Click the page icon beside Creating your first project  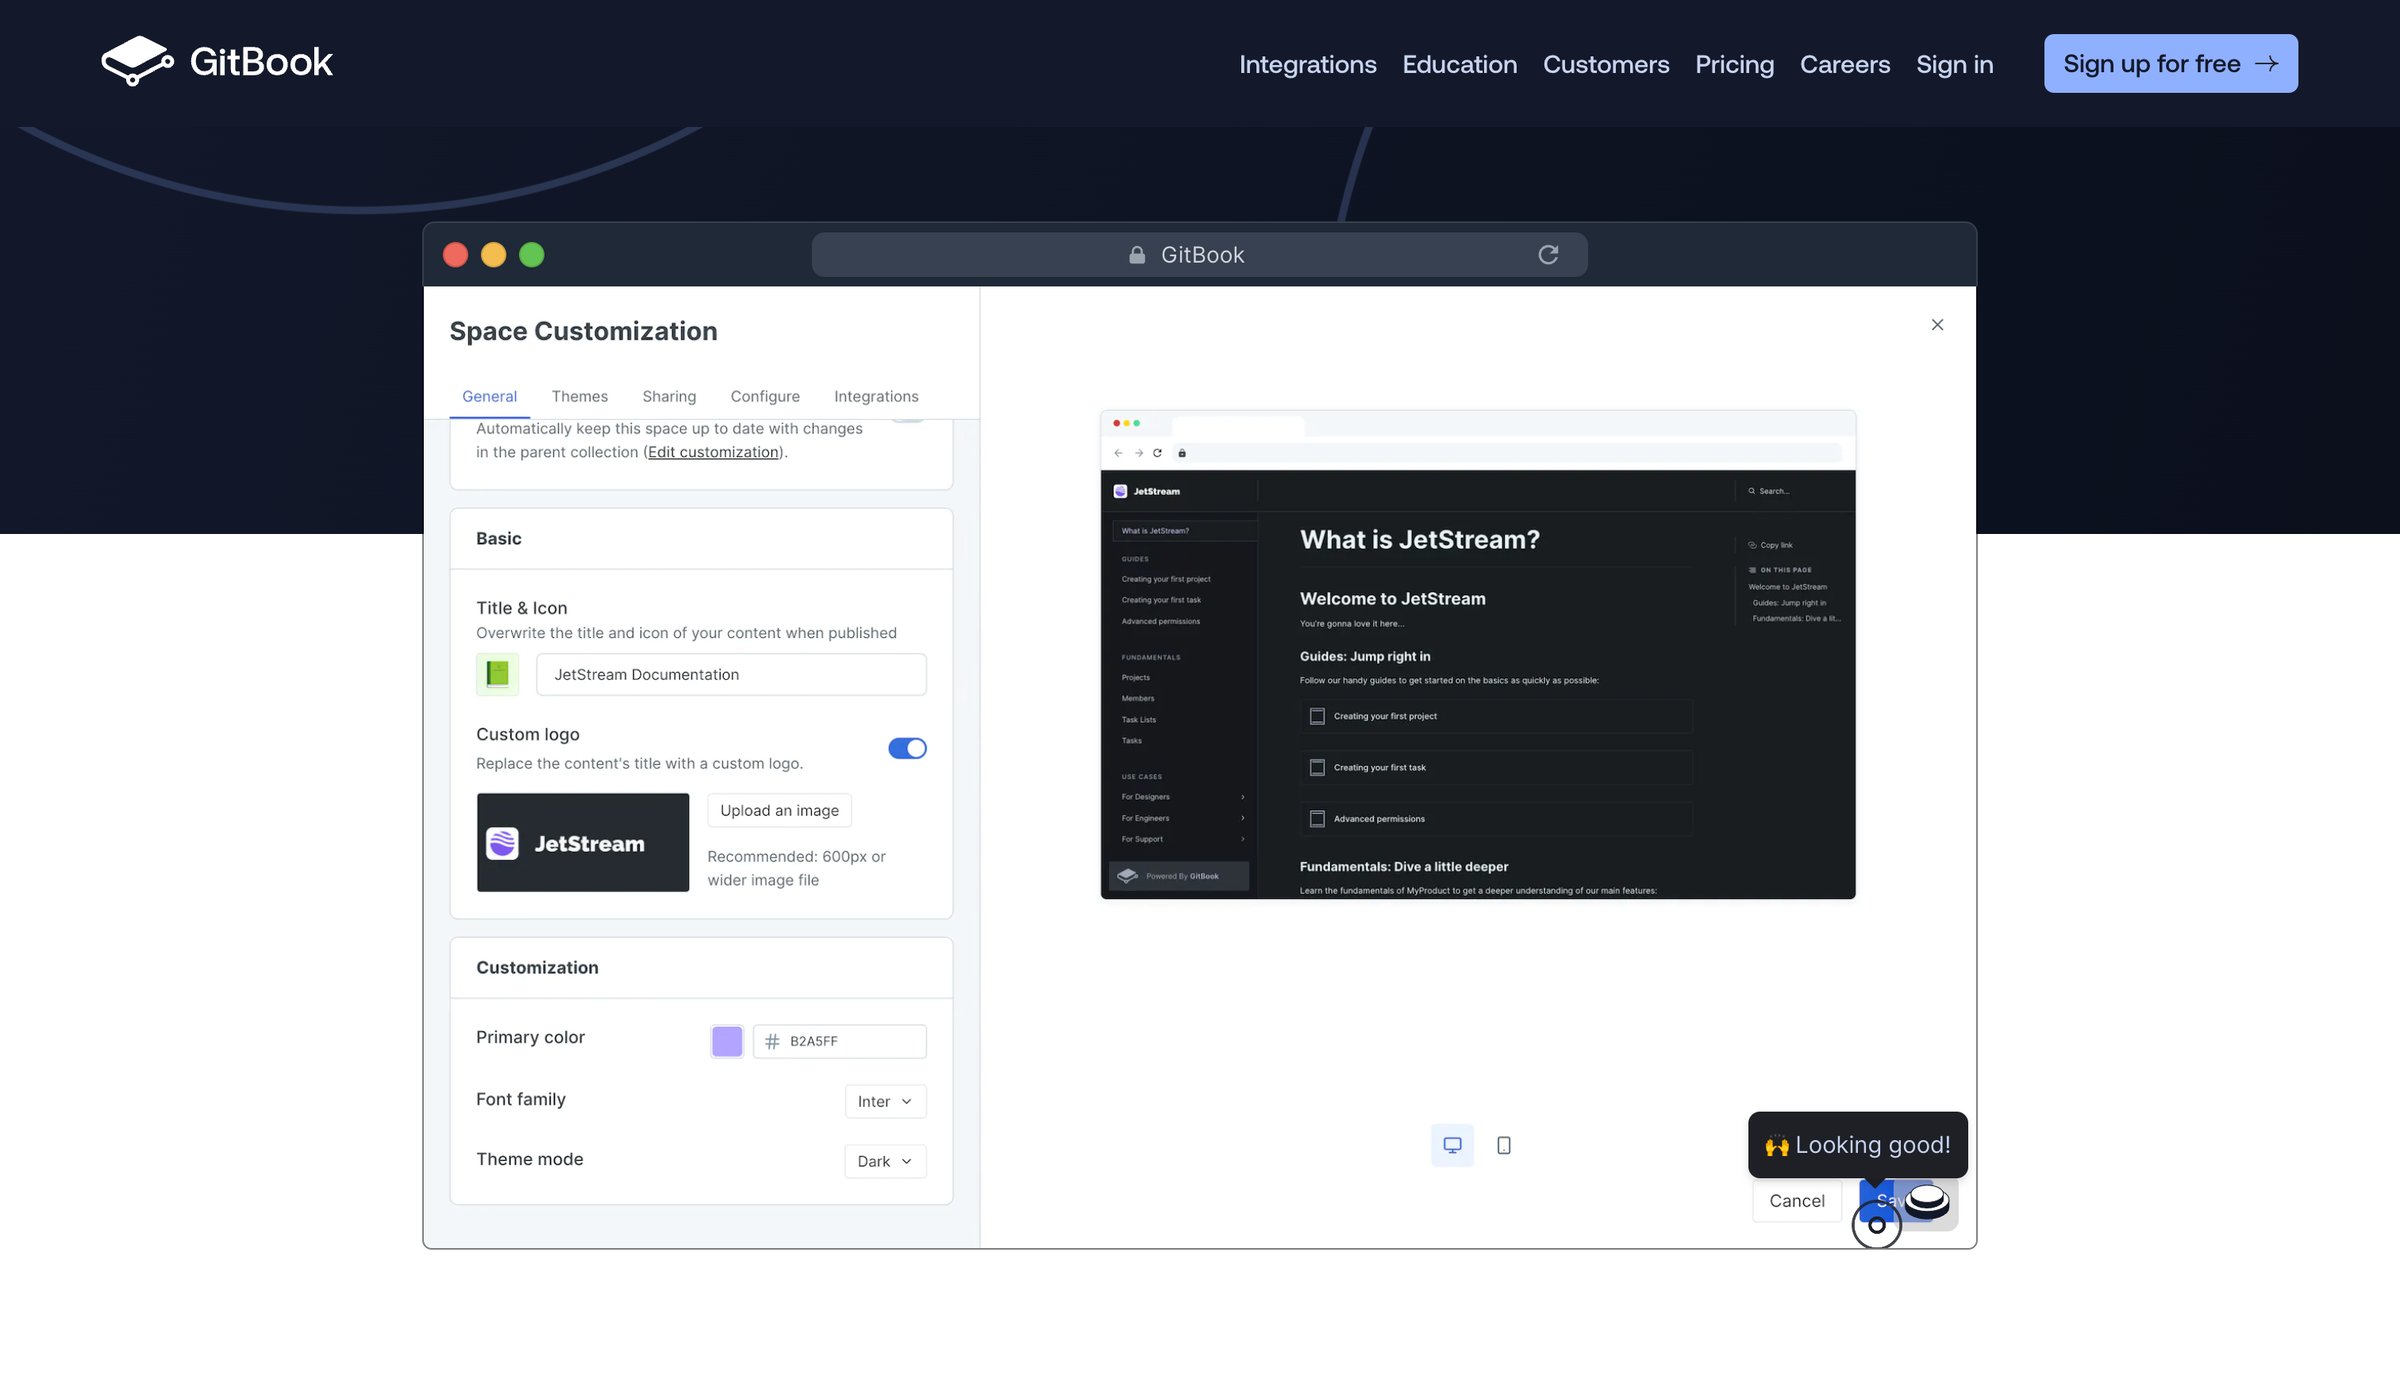1317,716
